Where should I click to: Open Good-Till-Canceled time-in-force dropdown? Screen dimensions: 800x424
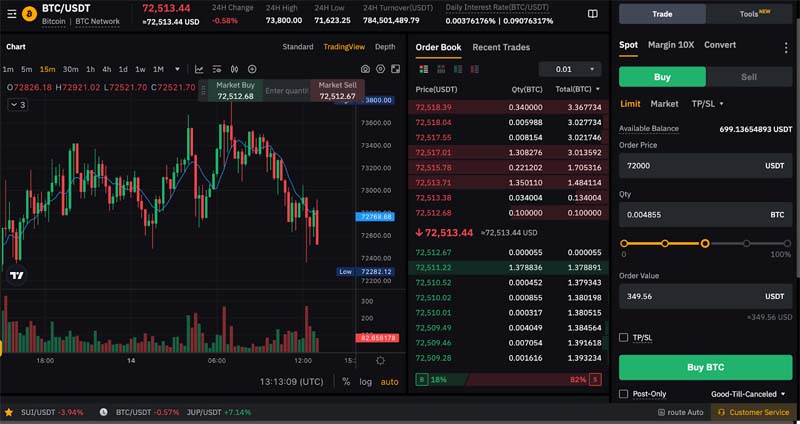coord(748,394)
